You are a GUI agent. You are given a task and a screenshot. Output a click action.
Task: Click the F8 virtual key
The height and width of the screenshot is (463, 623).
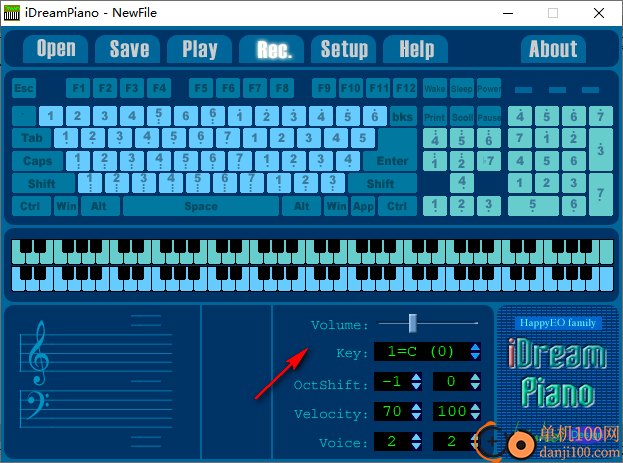[x=282, y=88]
